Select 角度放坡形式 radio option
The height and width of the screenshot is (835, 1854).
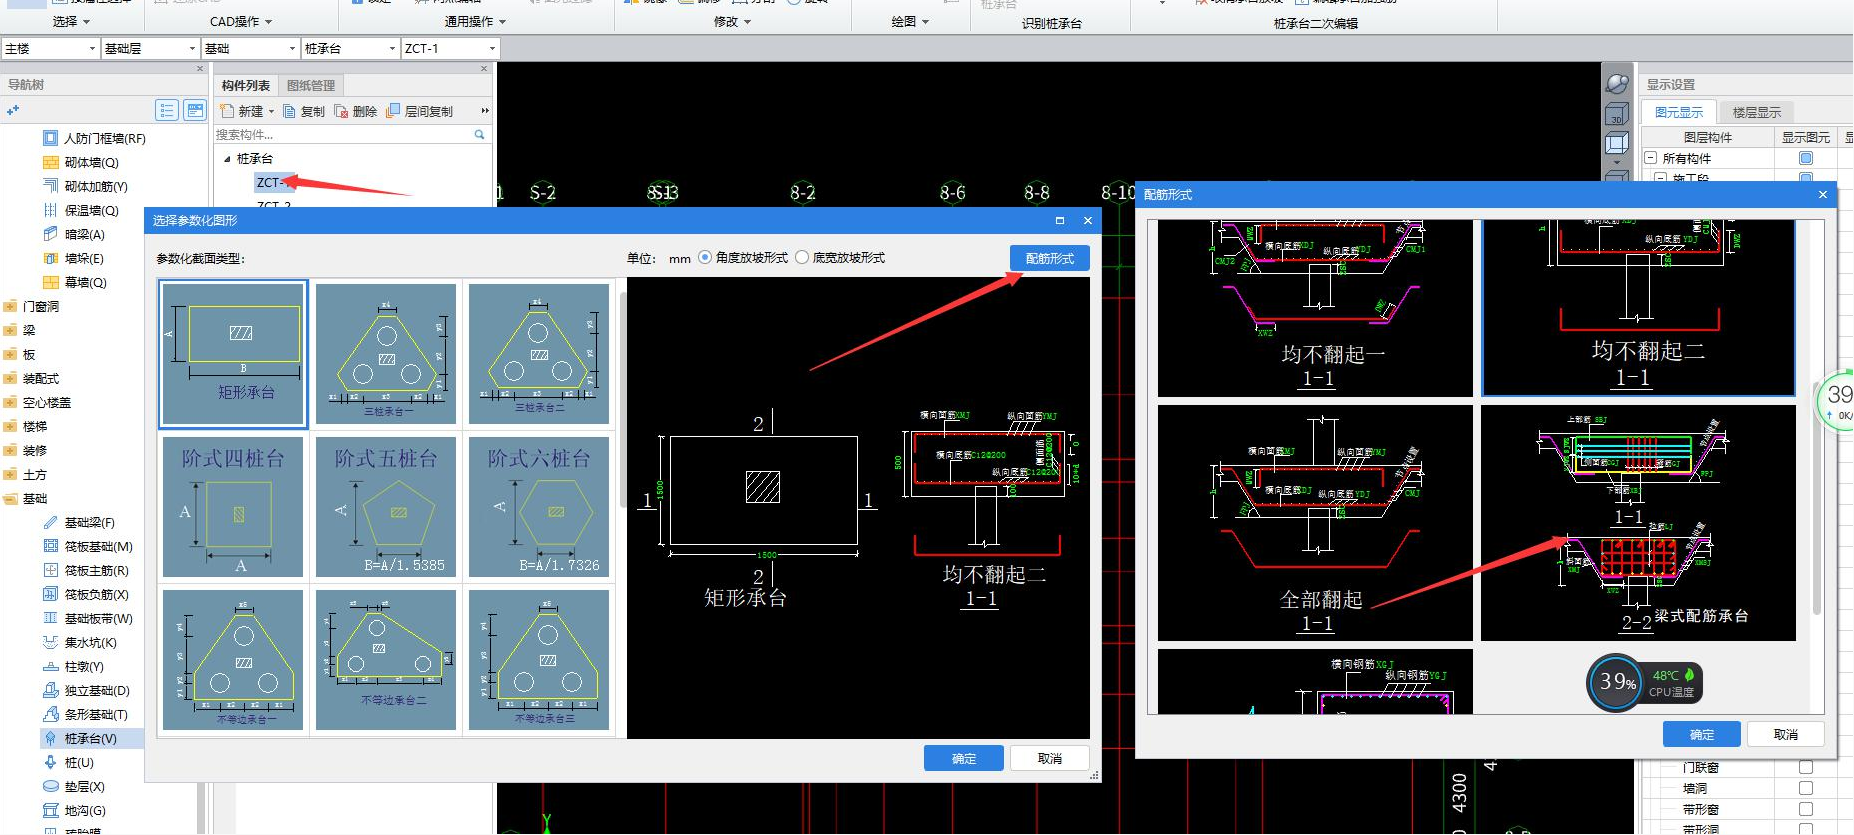pos(705,257)
